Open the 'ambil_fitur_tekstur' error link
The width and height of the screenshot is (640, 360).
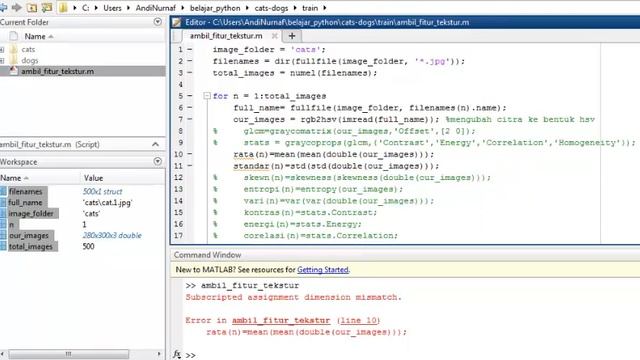[x=281, y=320]
